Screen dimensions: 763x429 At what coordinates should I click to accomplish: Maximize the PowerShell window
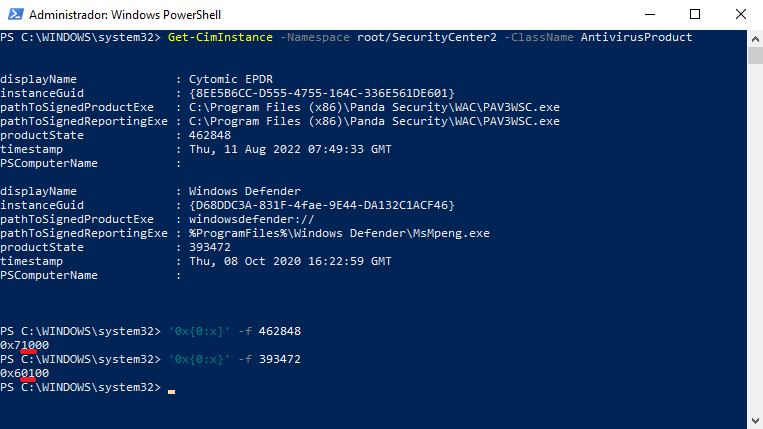695,14
